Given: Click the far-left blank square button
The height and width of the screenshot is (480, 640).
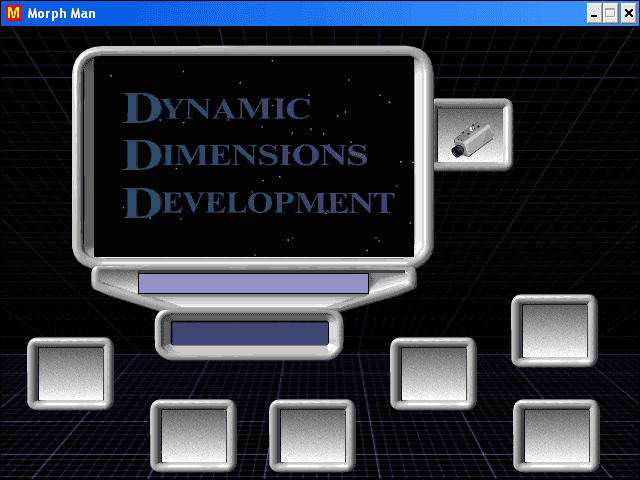Looking at the screenshot, I should [70, 373].
